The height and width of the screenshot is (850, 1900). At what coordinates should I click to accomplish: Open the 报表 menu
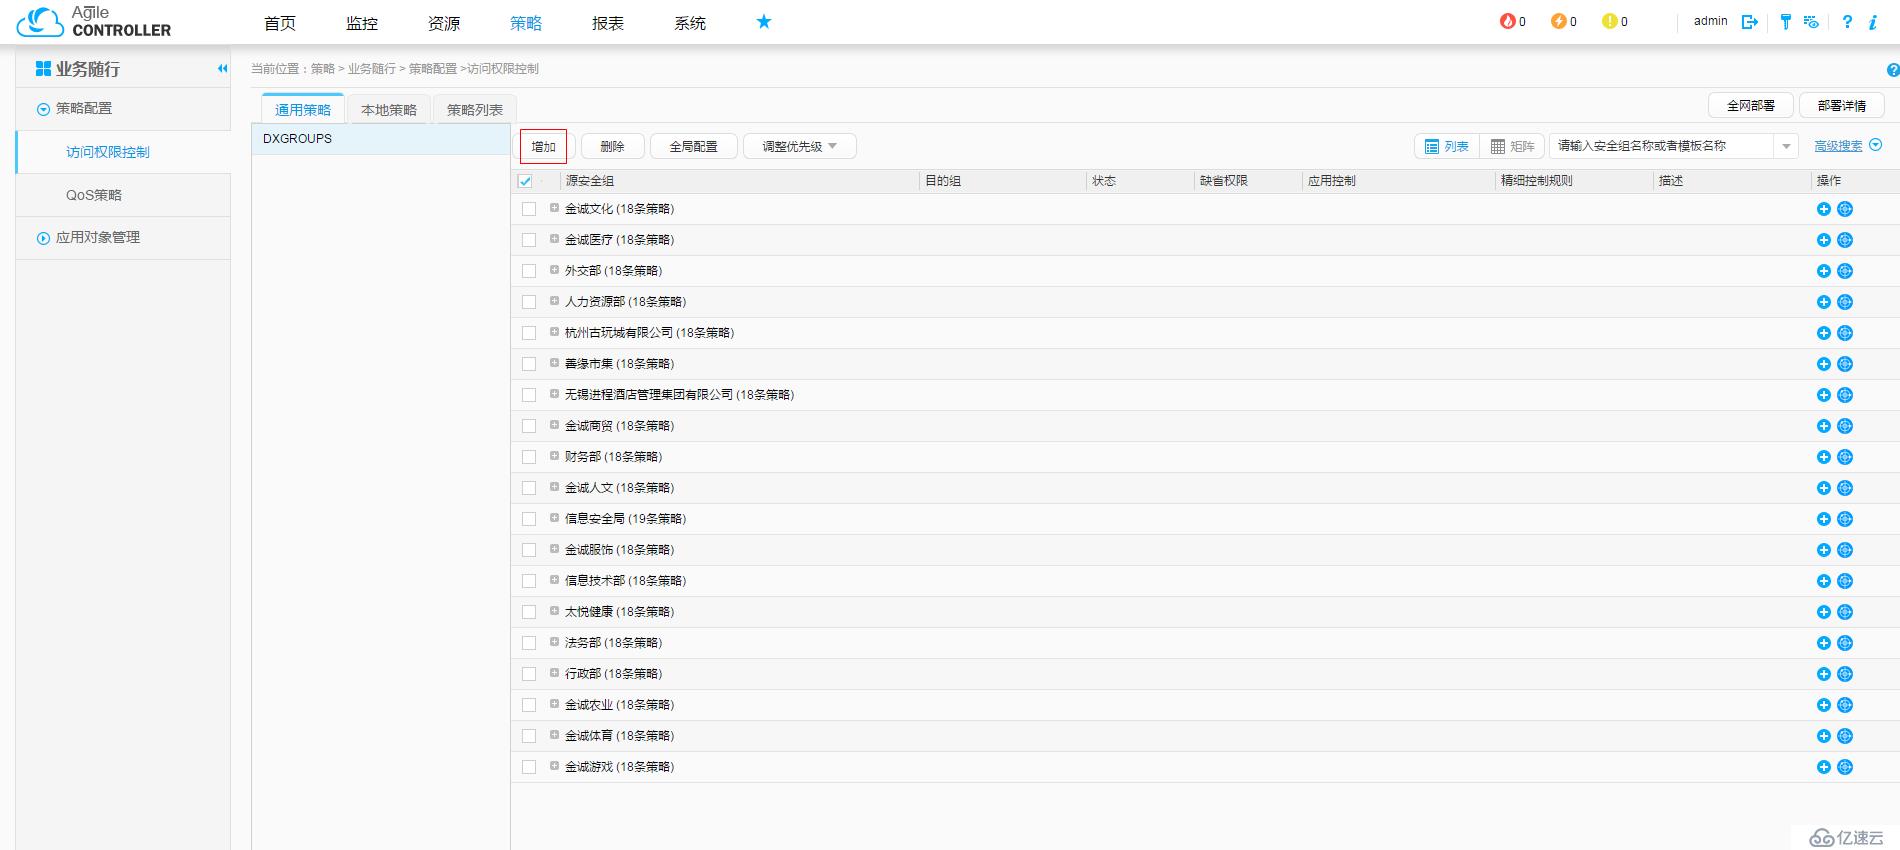pyautogui.click(x=608, y=22)
